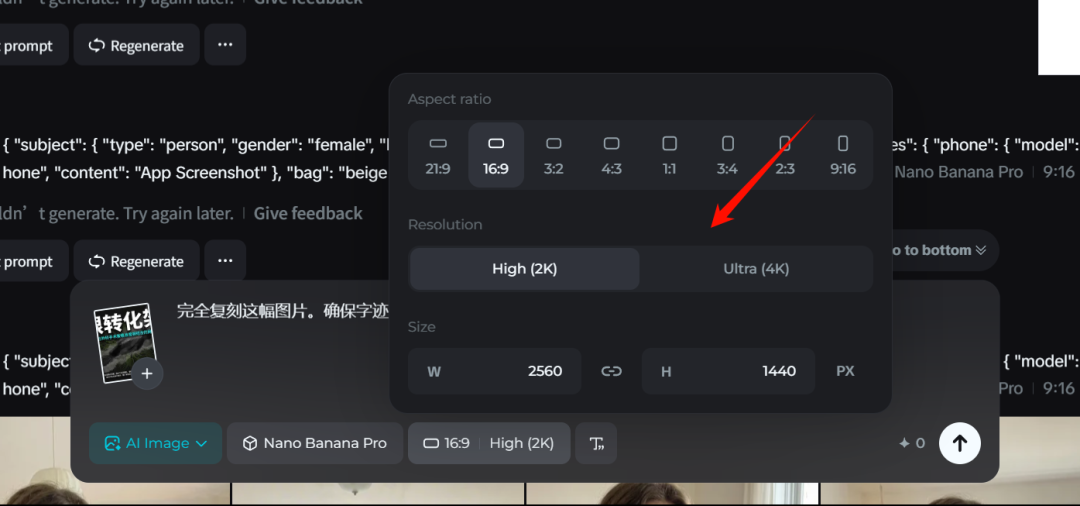The height and width of the screenshot is (506, 1080).
Task: Add a reference image with plus icon
Action: (147, 375)
